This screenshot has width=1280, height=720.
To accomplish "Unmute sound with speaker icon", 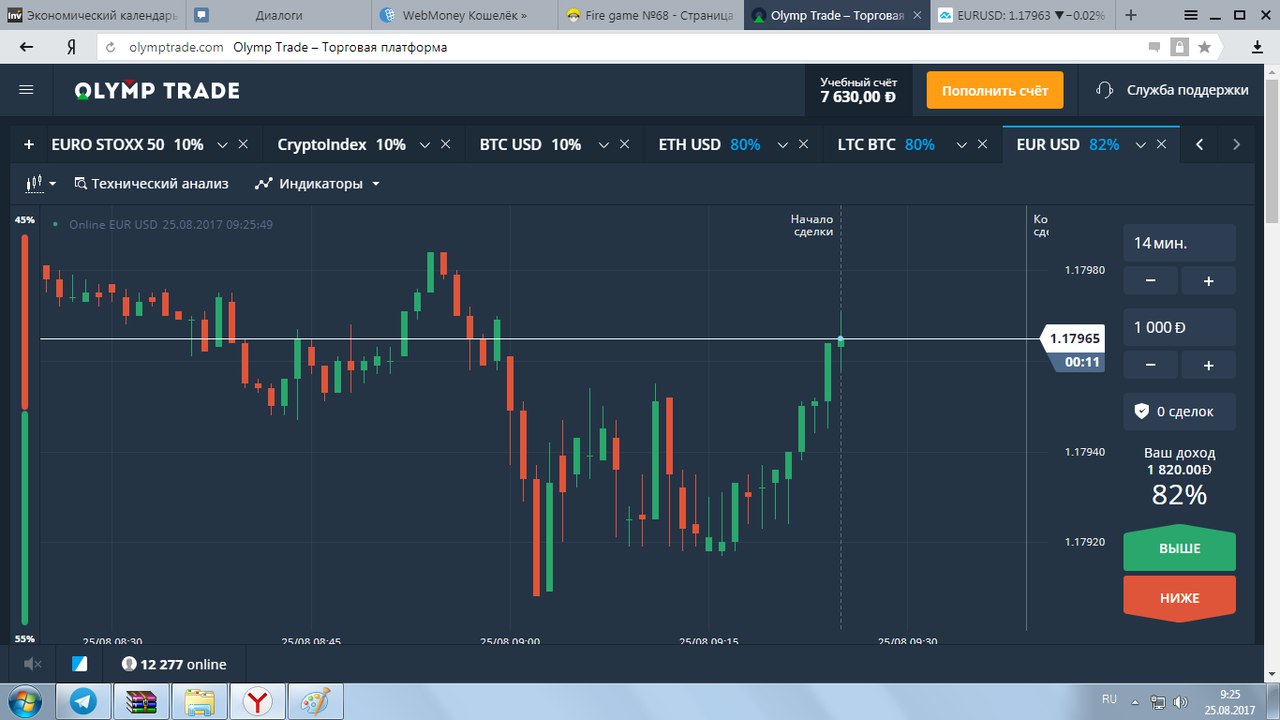I will pyautogui.click(x=32, y=664).
